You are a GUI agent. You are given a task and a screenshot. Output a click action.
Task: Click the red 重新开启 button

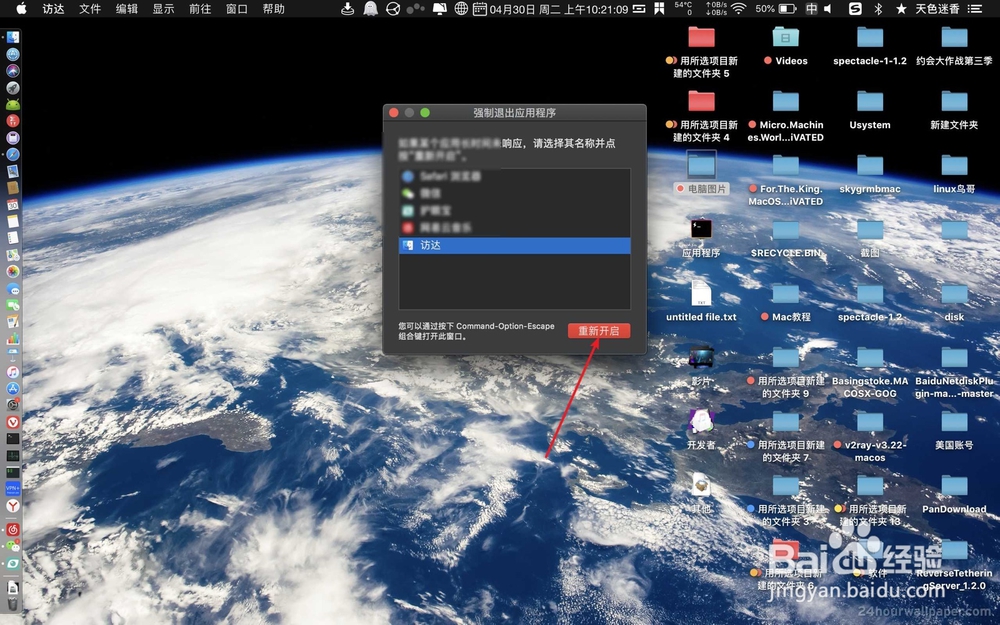click(599, 330)
